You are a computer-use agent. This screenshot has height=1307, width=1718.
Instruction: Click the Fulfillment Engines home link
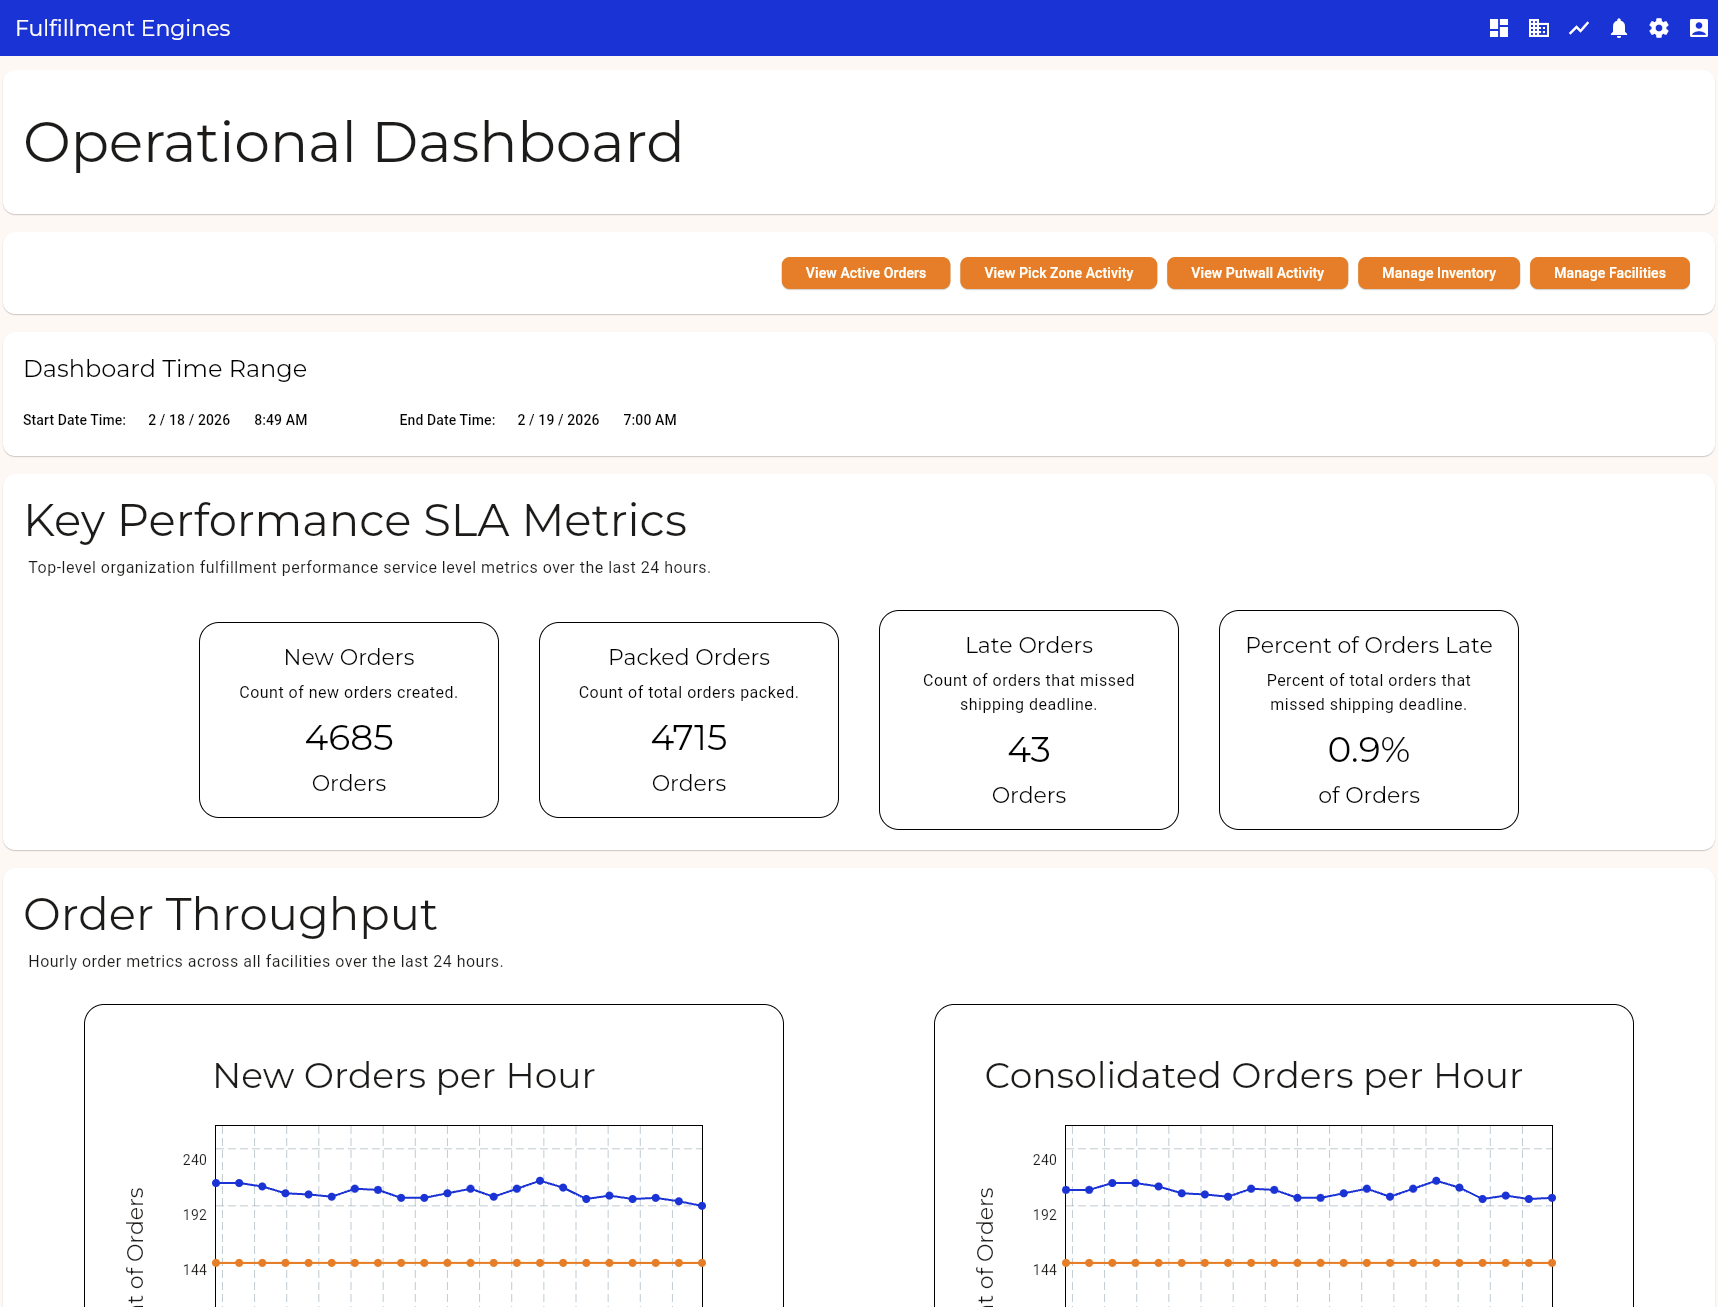pyautogui.click(x=122, y=28)
